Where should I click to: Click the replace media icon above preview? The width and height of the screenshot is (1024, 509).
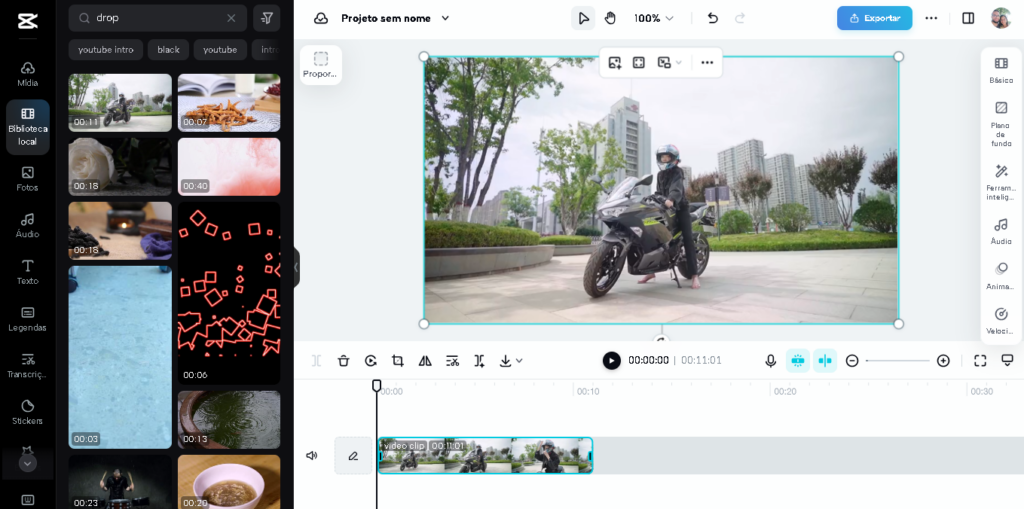coord(615,63)
